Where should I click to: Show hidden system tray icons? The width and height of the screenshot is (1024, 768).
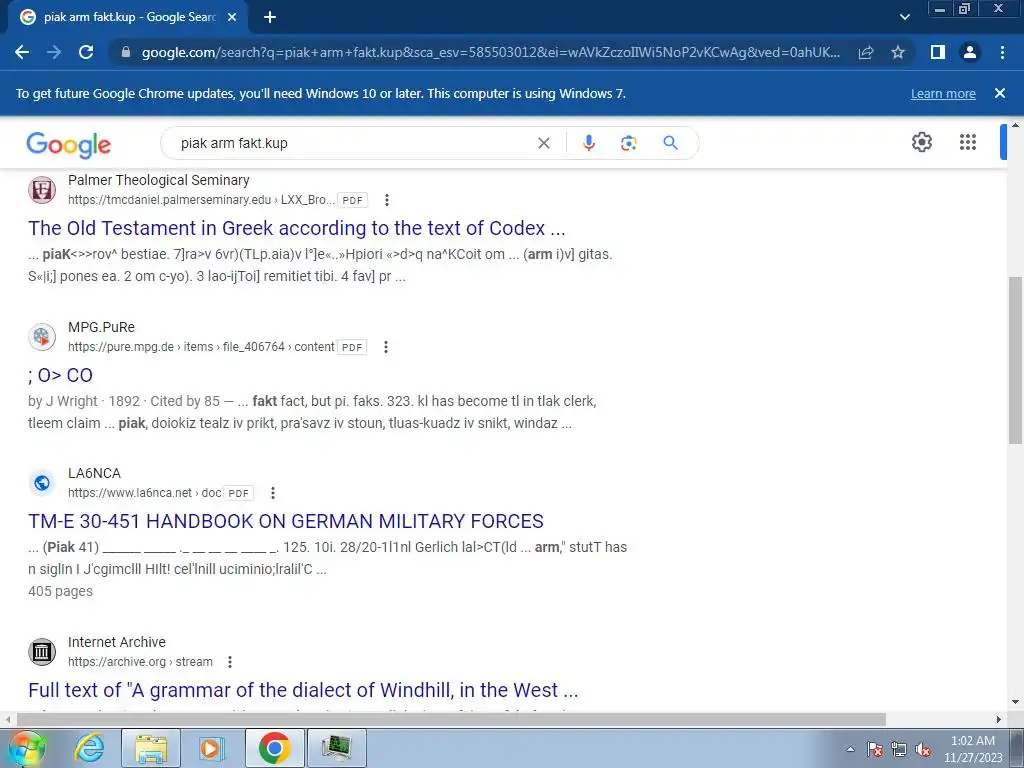pos(850,749)
